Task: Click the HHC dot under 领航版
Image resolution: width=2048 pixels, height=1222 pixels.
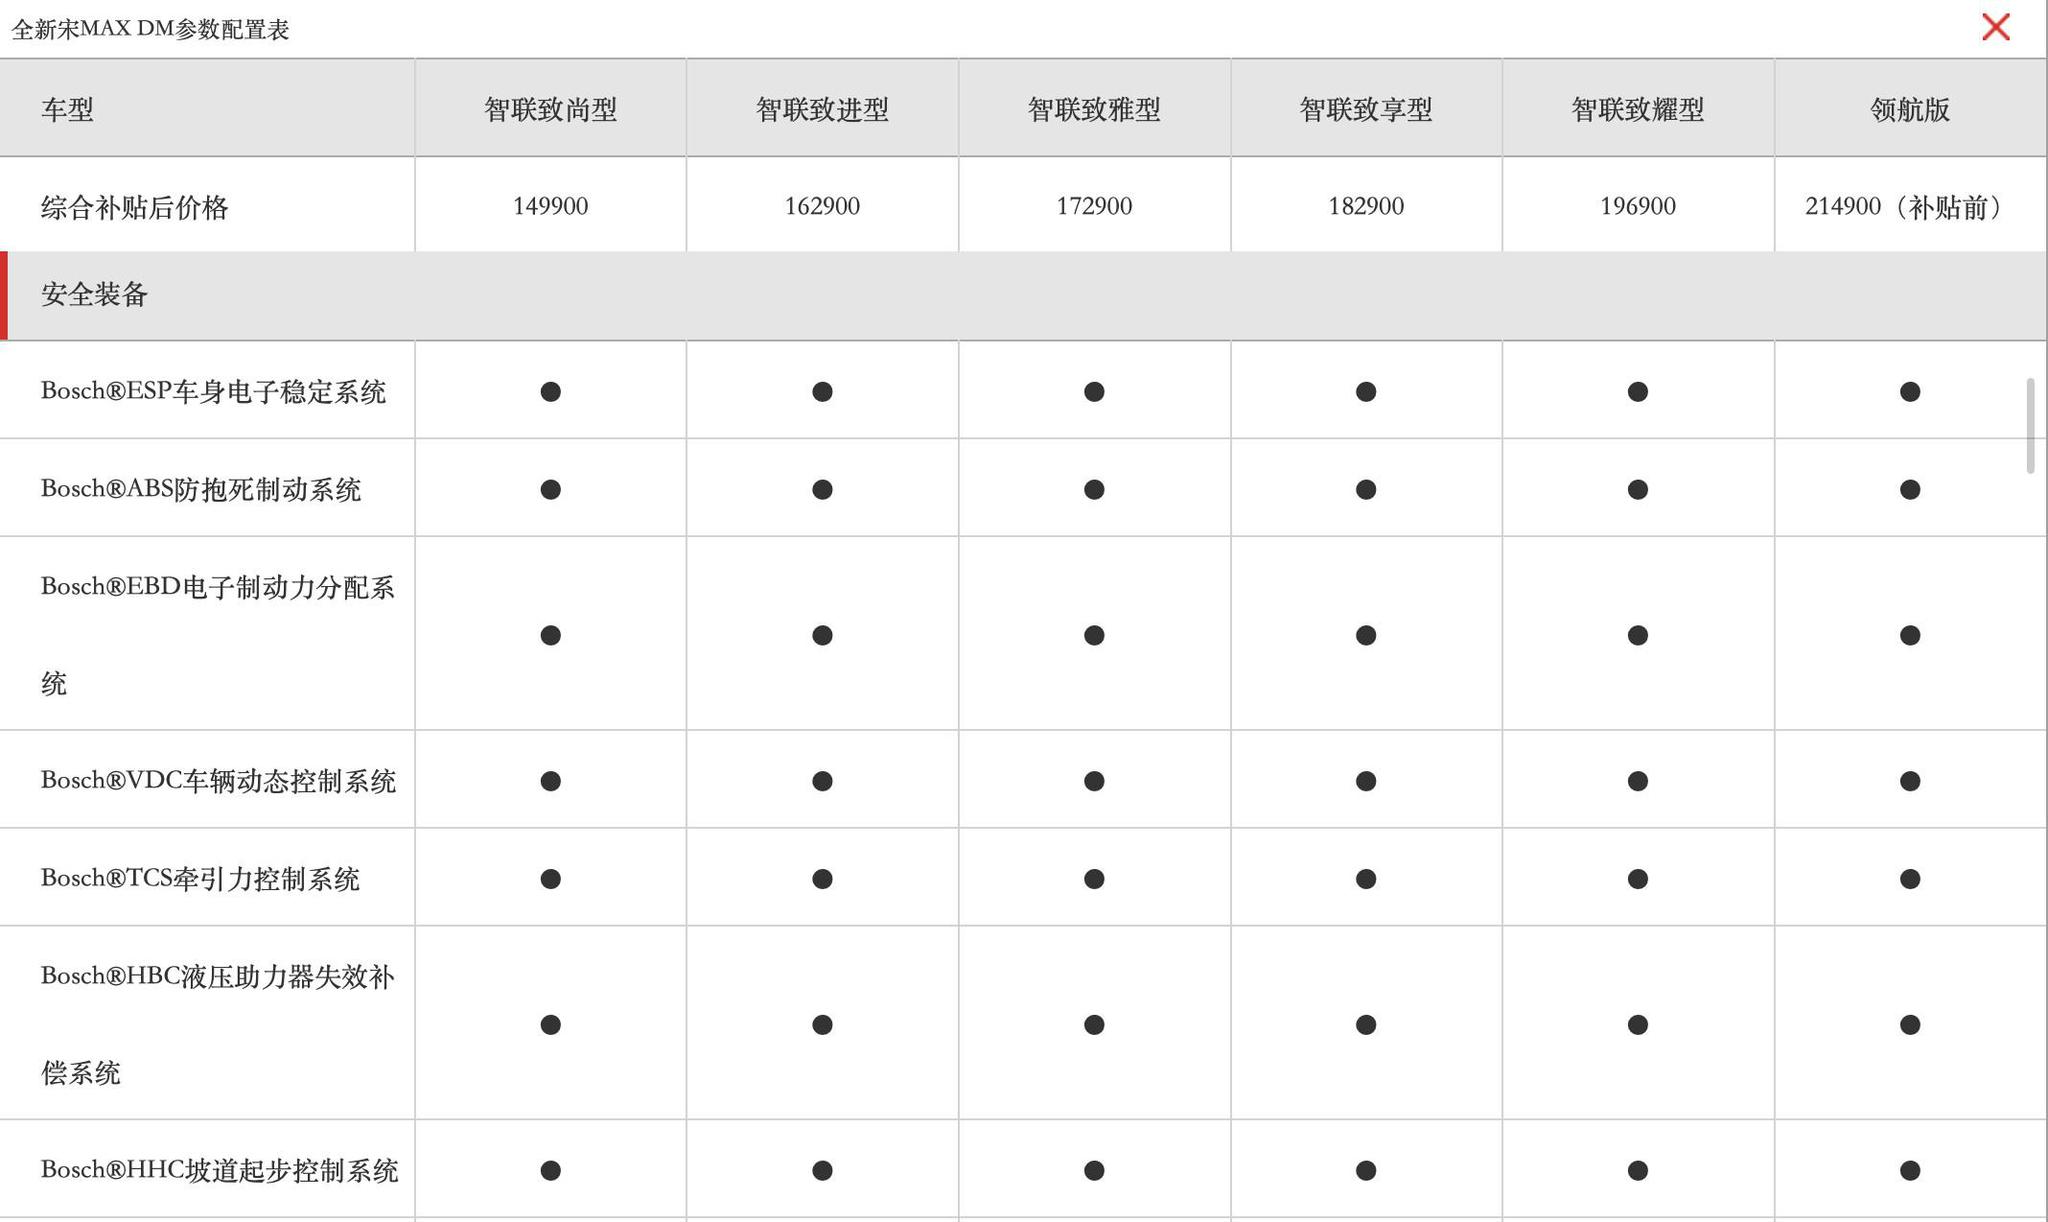Action: (x=1910, y=1170)
